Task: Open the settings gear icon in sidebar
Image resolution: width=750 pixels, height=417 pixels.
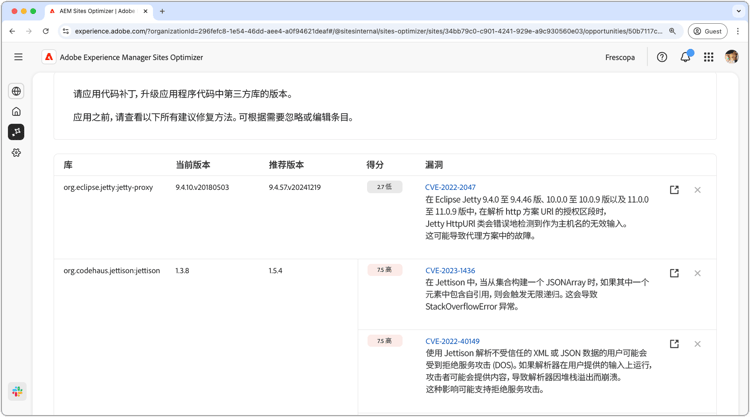Action: coord(16,153)
